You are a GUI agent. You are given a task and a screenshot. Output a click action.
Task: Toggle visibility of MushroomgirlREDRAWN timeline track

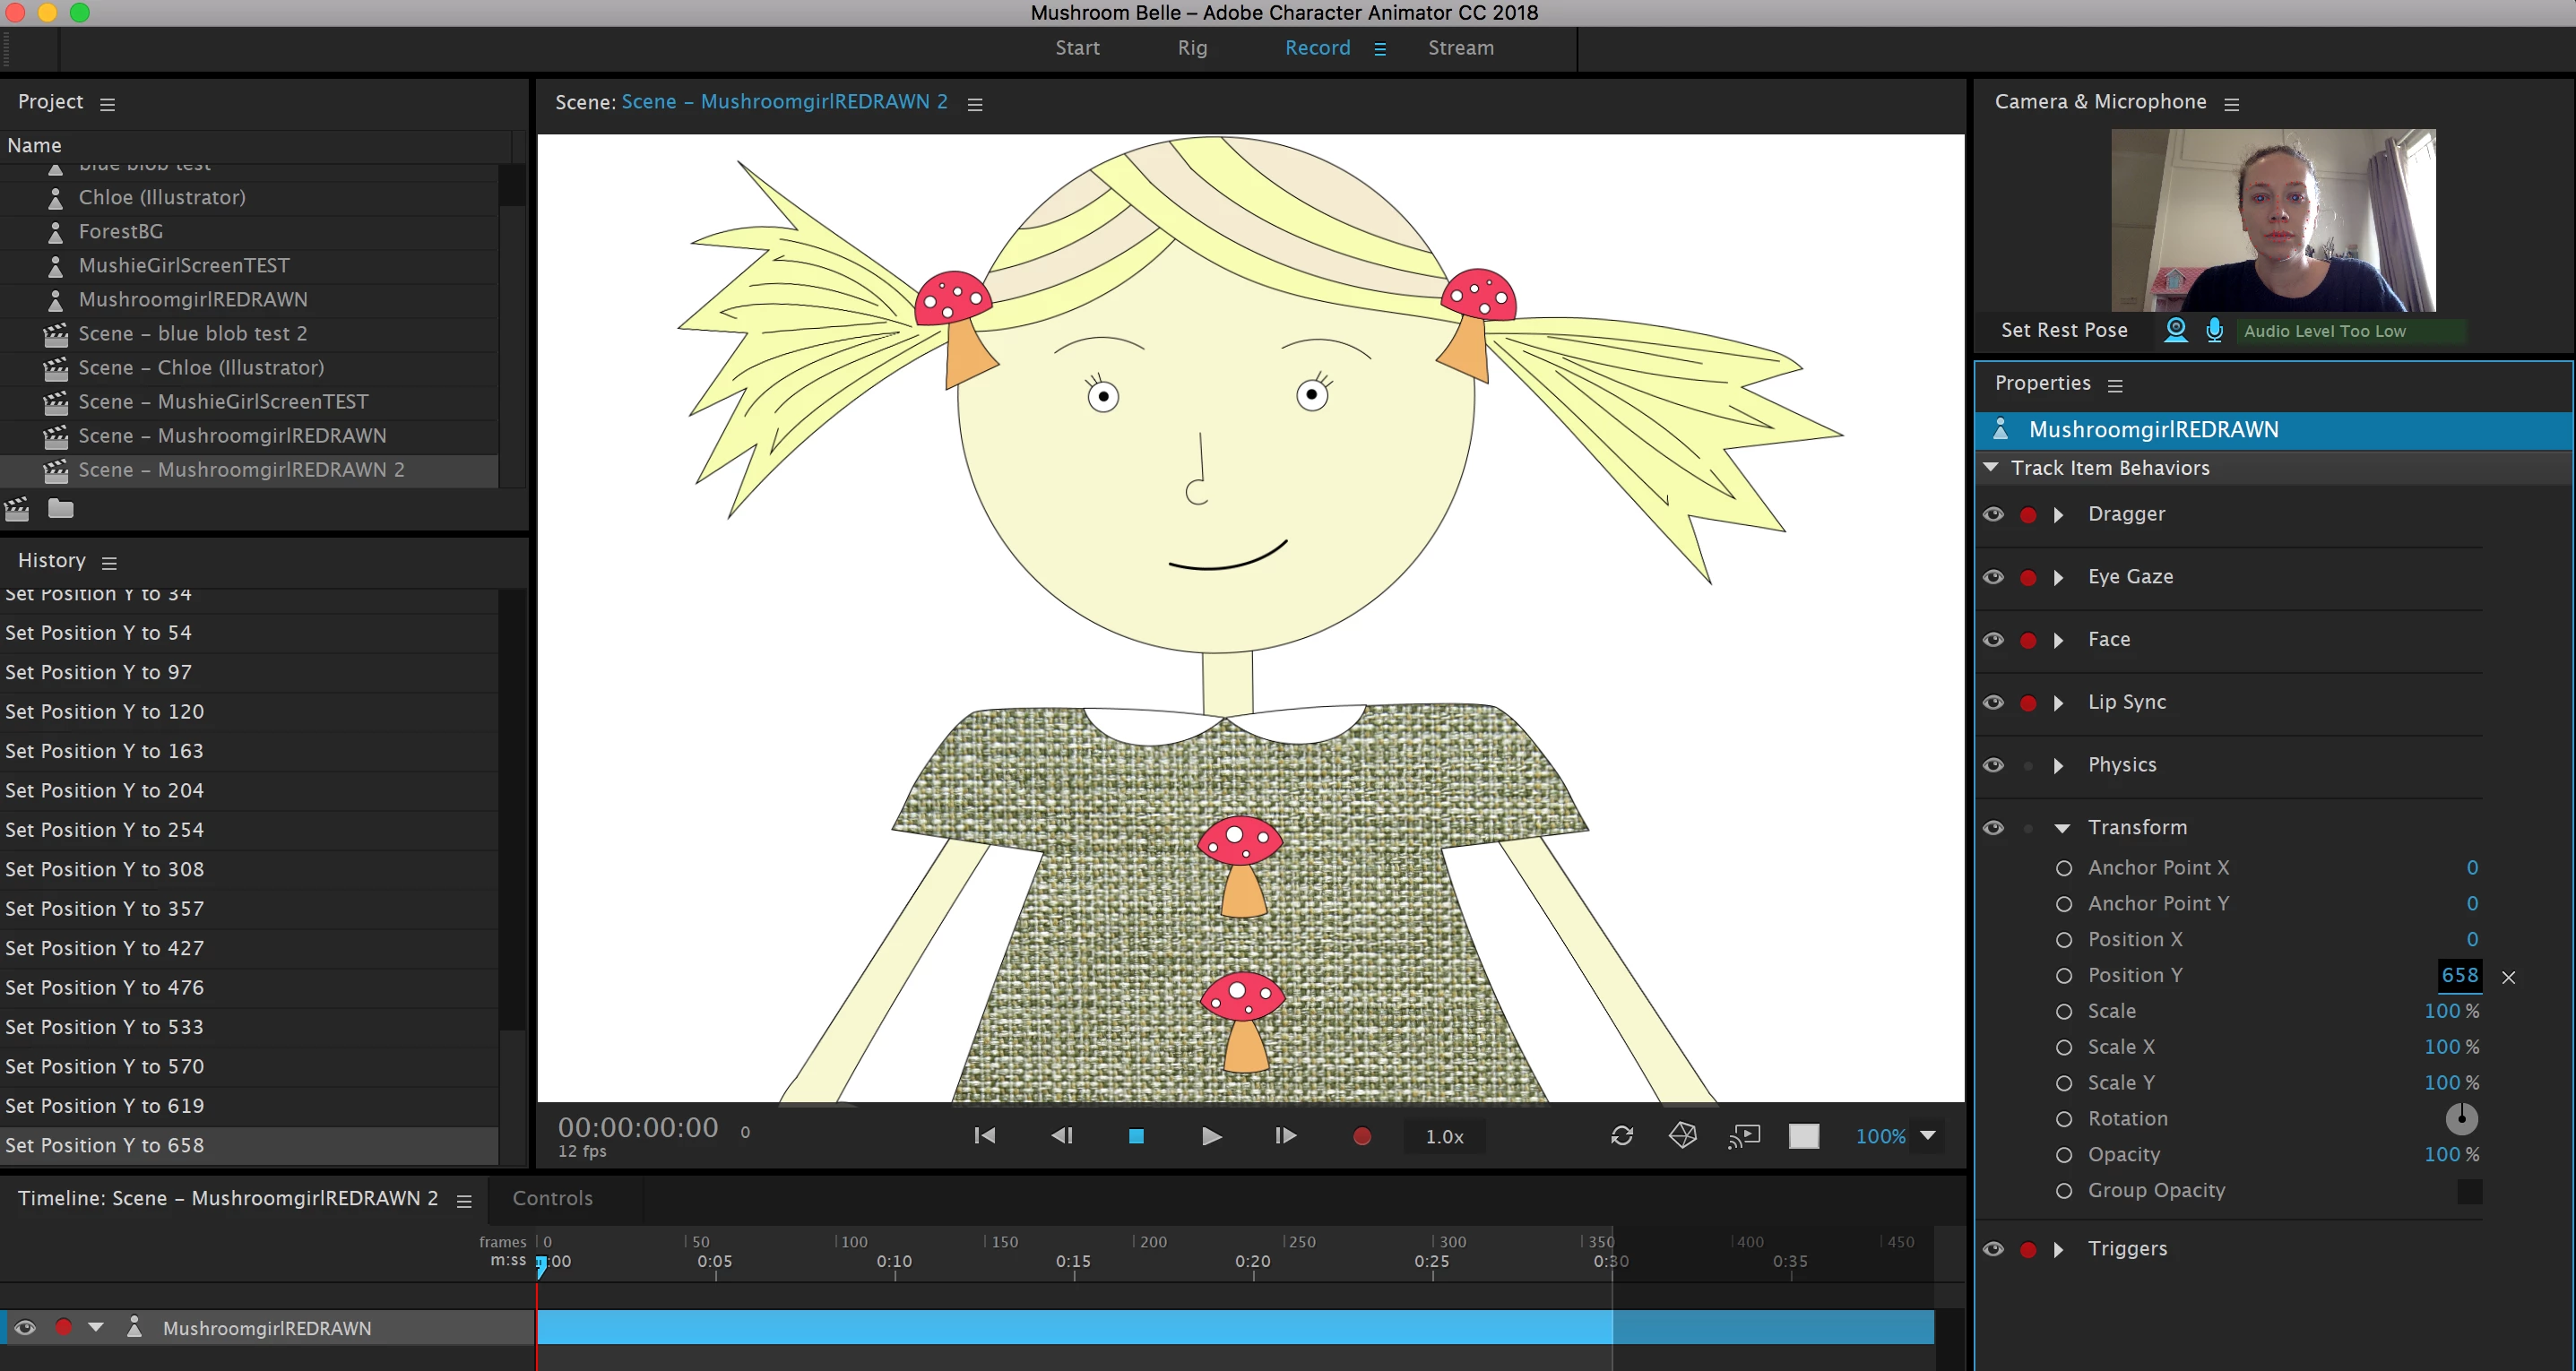[x=25, y=1328]
